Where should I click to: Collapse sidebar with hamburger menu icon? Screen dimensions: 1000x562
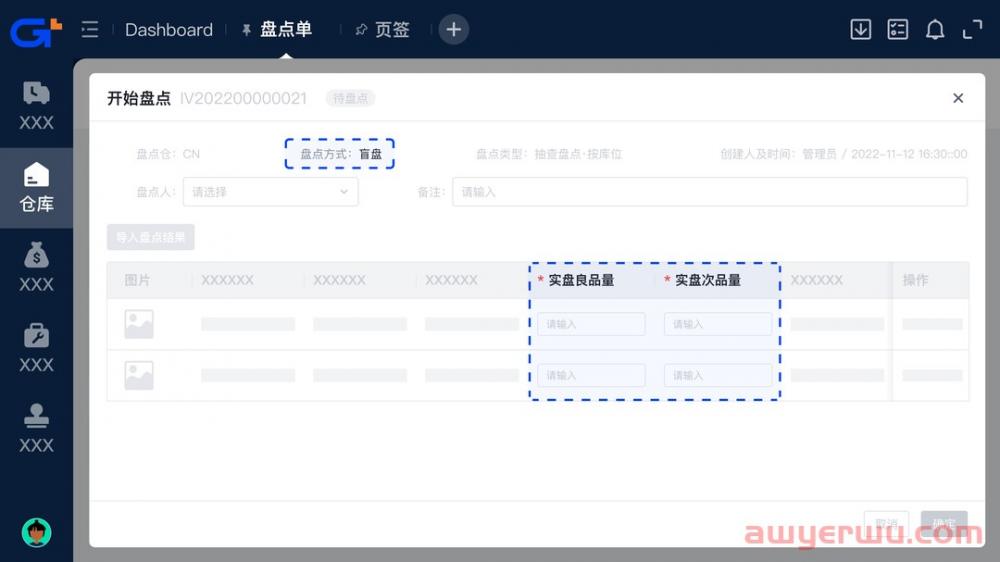(90, 30)
